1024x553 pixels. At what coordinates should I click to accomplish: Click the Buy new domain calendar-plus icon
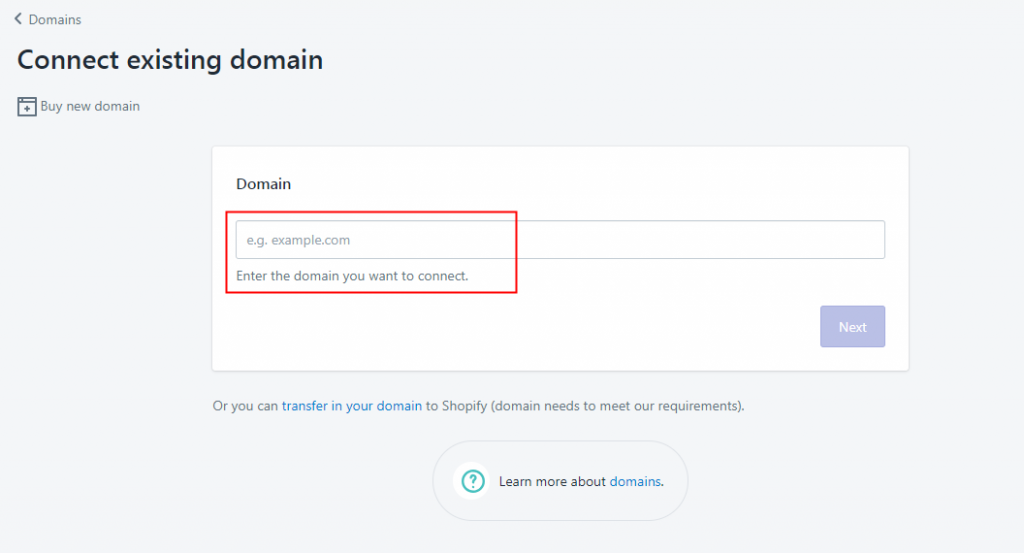[x=27, y=106]
